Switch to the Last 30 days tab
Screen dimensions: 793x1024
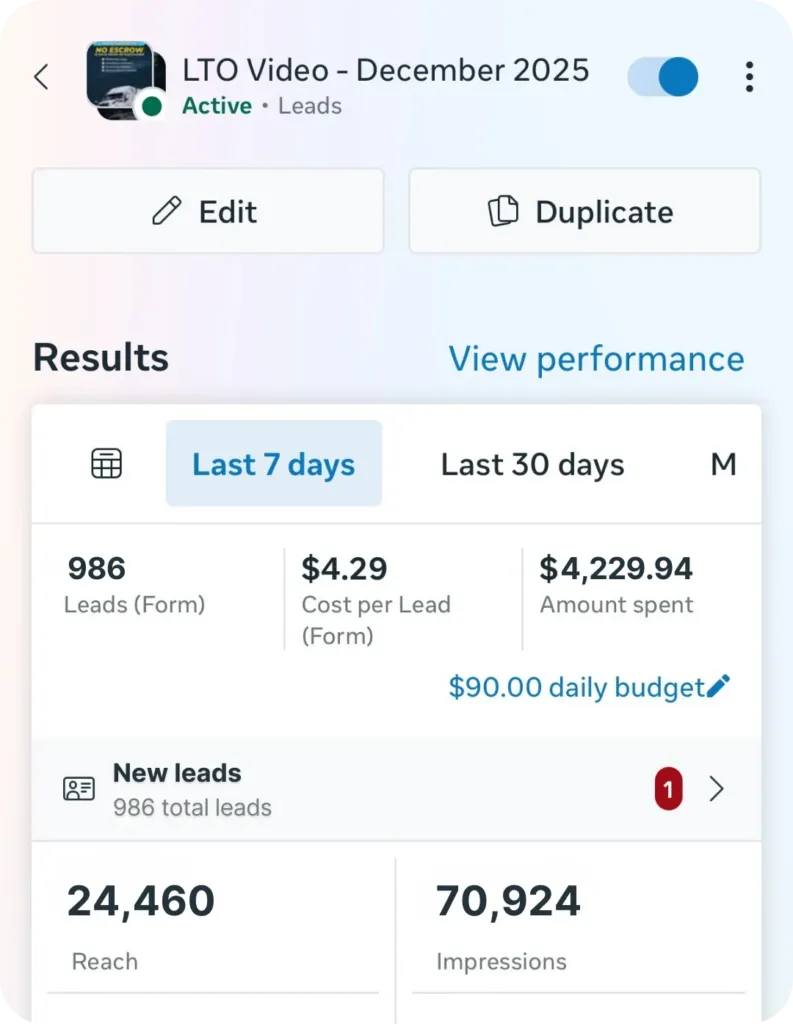click(x=532, y=464)
